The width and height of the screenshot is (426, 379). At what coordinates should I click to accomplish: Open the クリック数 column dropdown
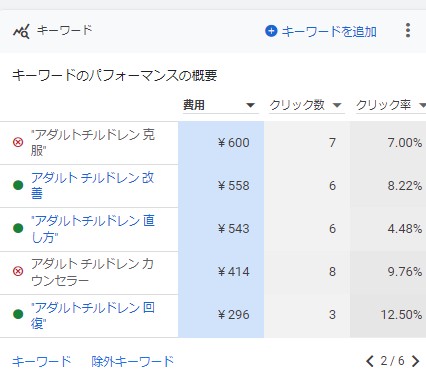(x=337, y=105)
